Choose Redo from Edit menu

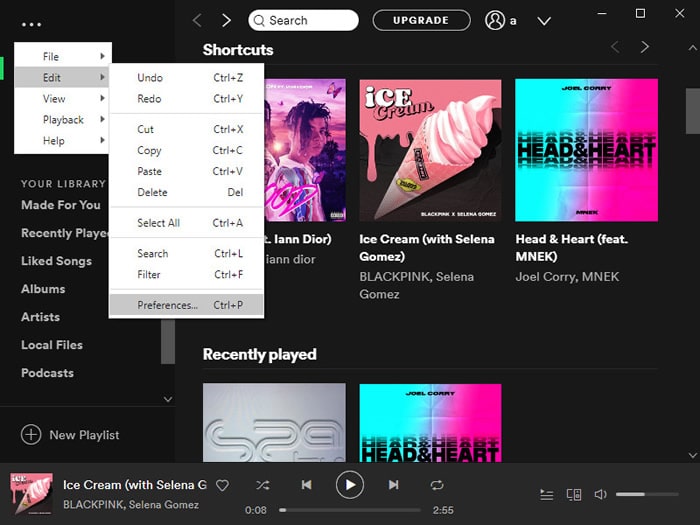(187, 99)
